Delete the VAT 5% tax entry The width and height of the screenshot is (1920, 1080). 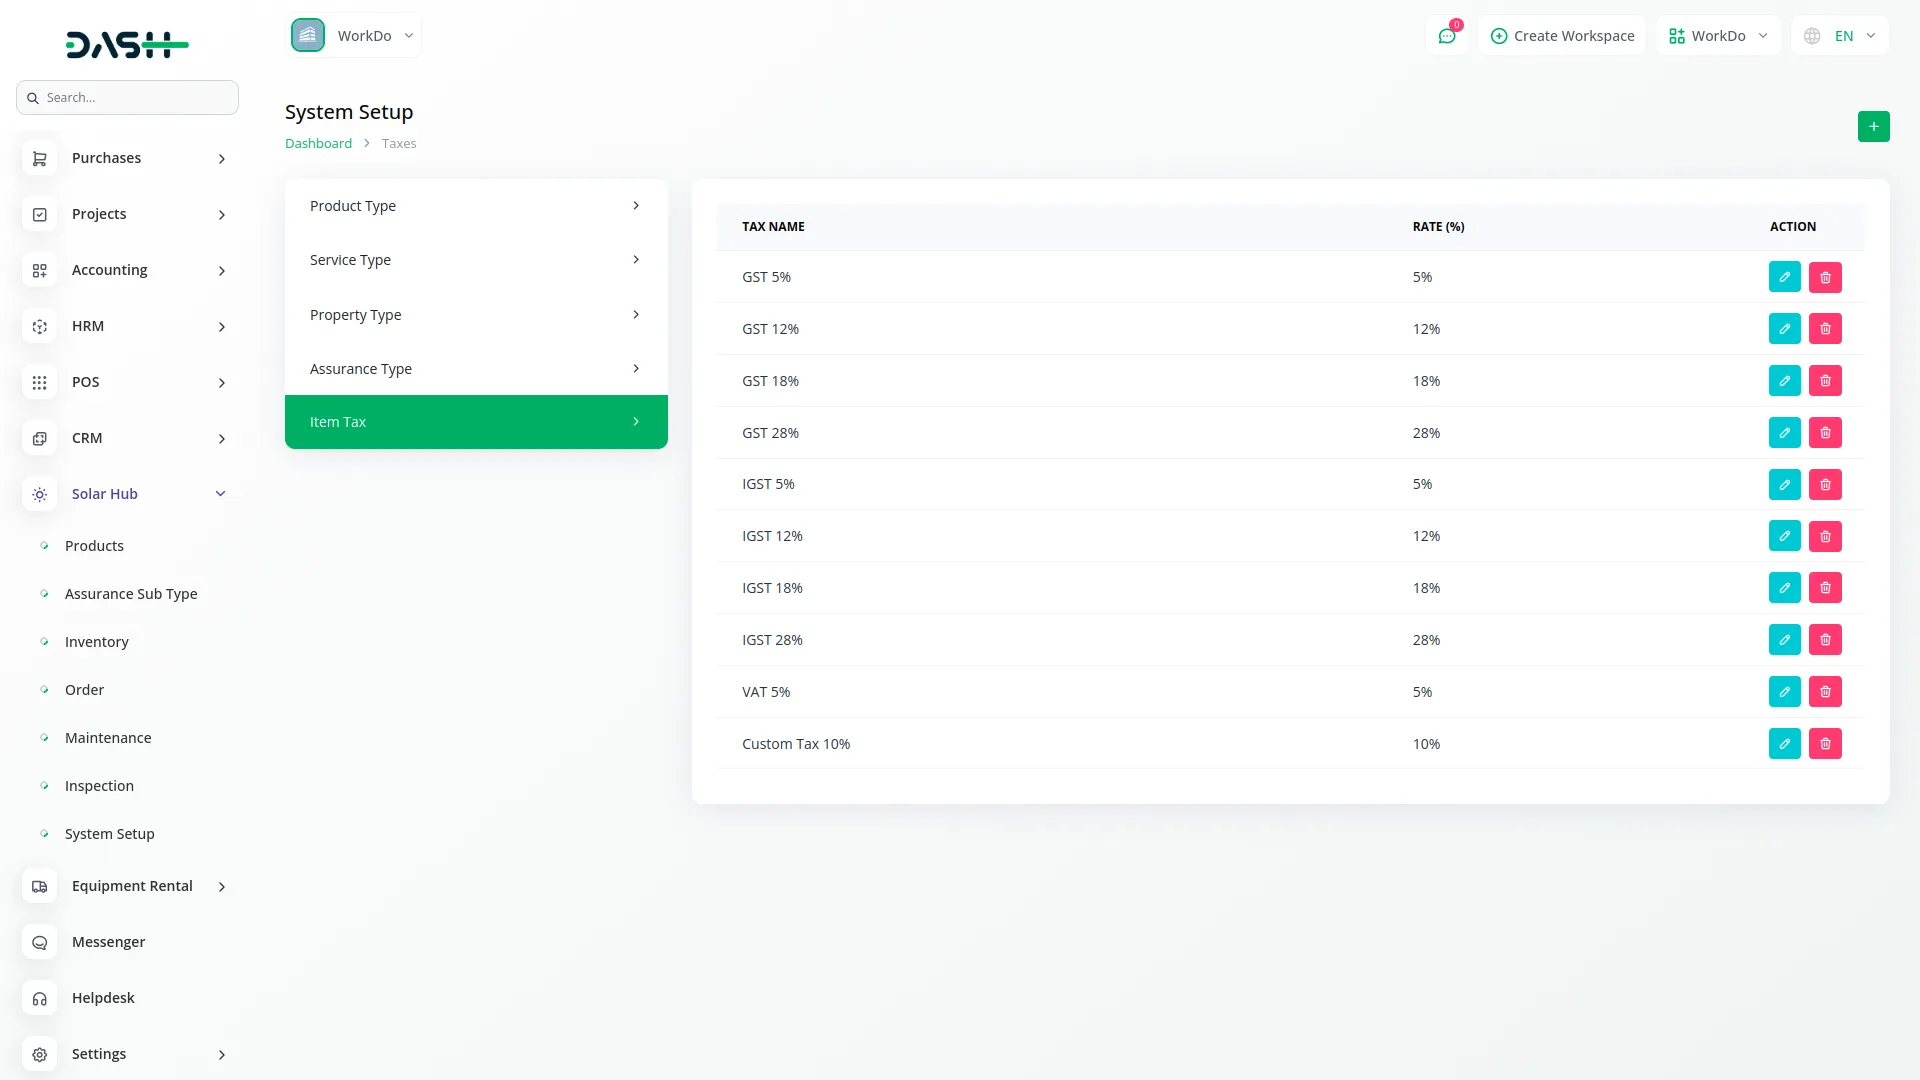pos(1825,692)
